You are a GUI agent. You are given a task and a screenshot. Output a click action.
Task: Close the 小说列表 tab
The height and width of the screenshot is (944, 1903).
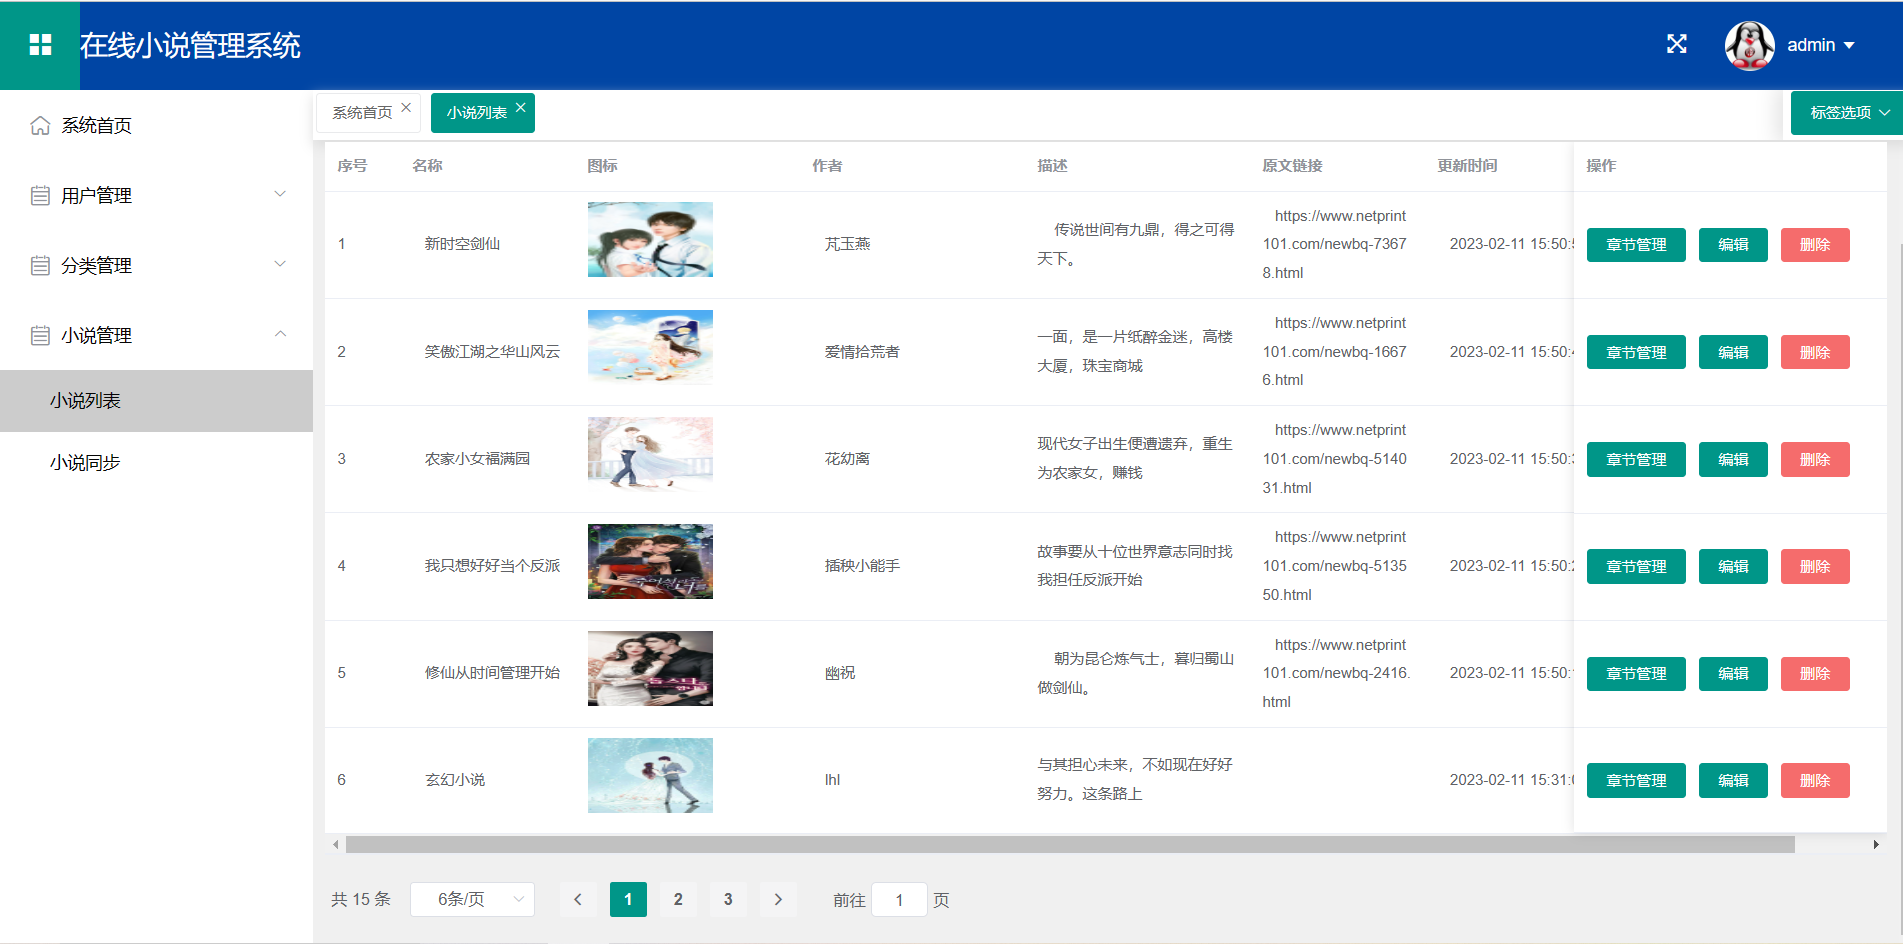point(520,108)
